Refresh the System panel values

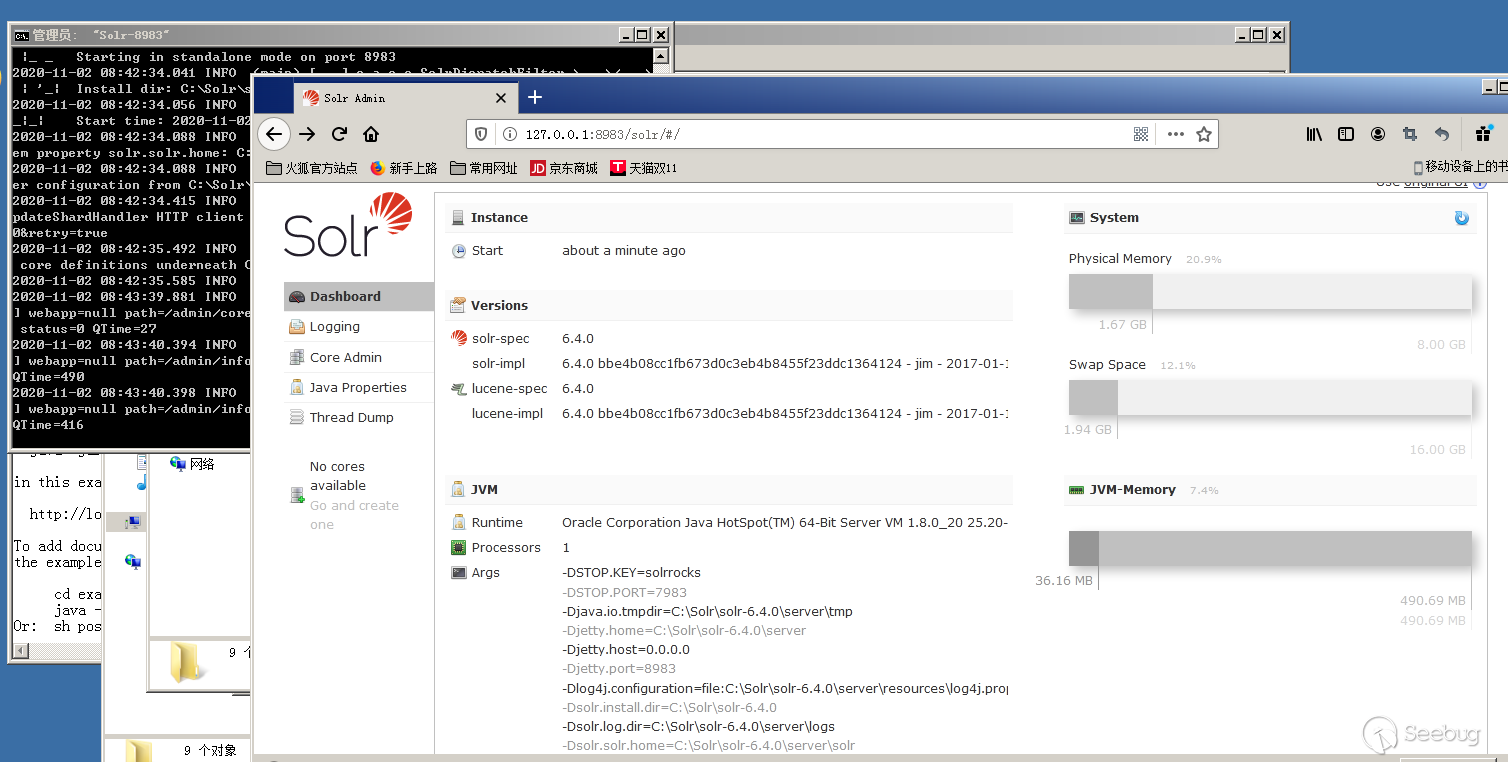(1462, 218)
